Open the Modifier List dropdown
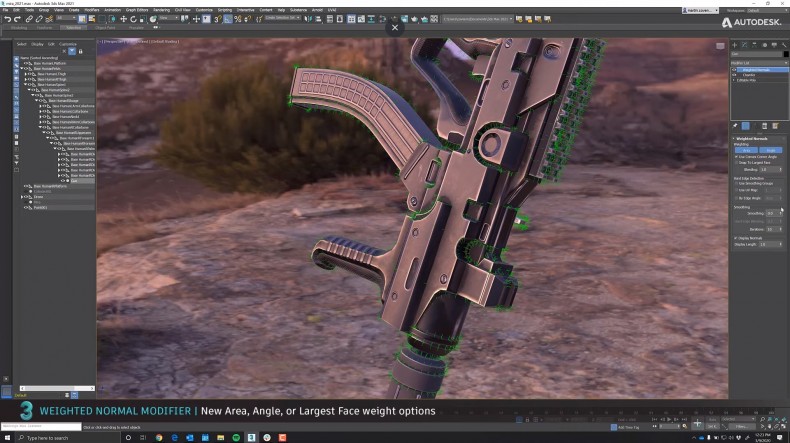The width and height of the screenshot is (790, 443). pos(755,62)
